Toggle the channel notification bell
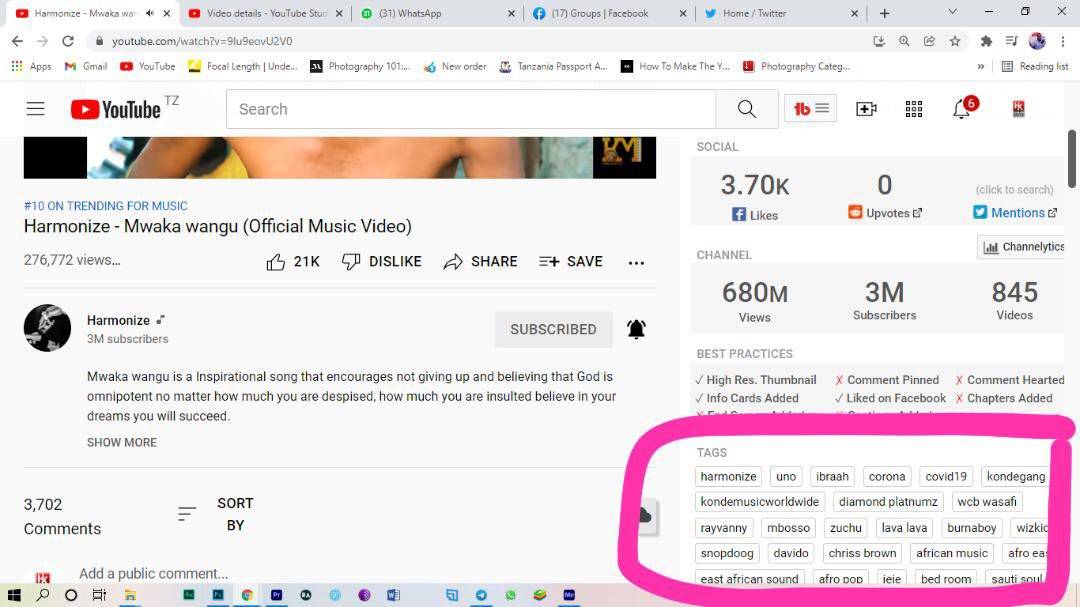This screenshot has height=607, width=1080. (x=636, y=329)
